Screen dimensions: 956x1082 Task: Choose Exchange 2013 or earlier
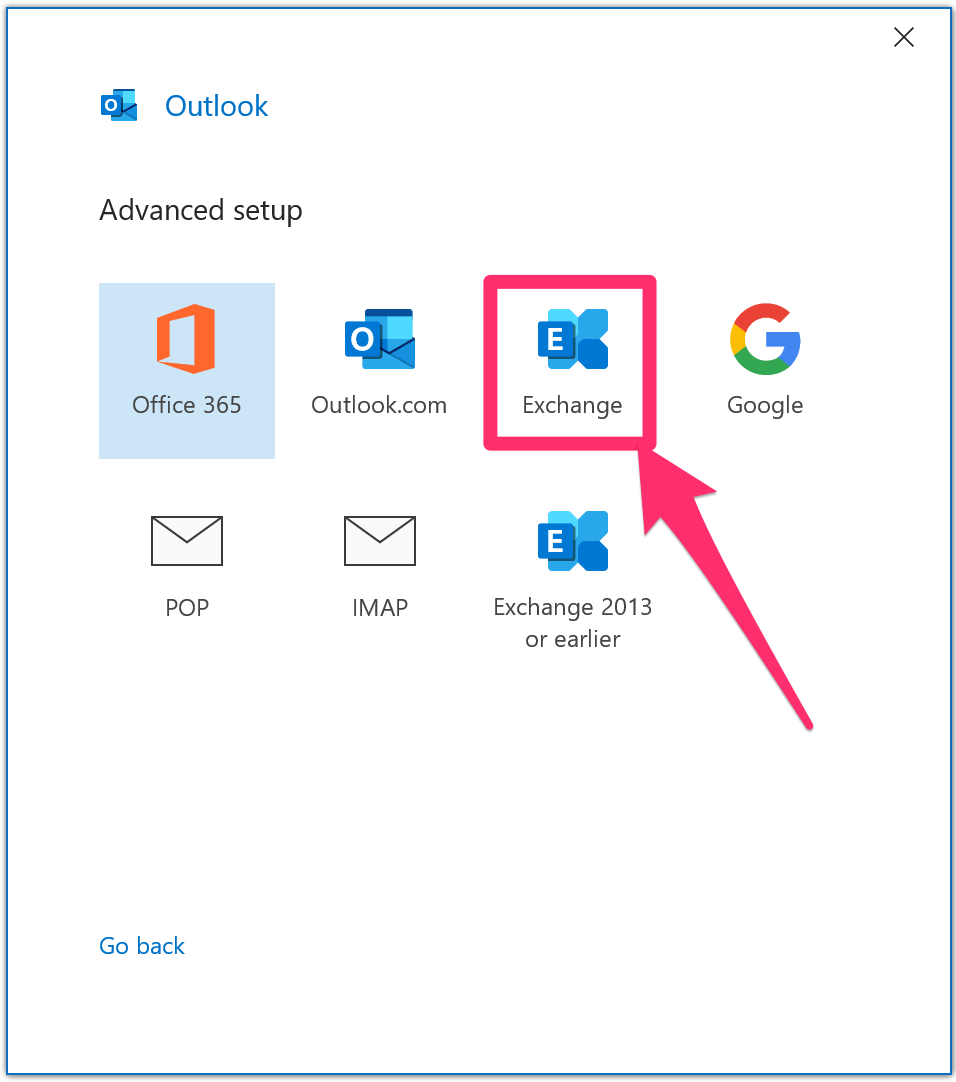(572, 580)
